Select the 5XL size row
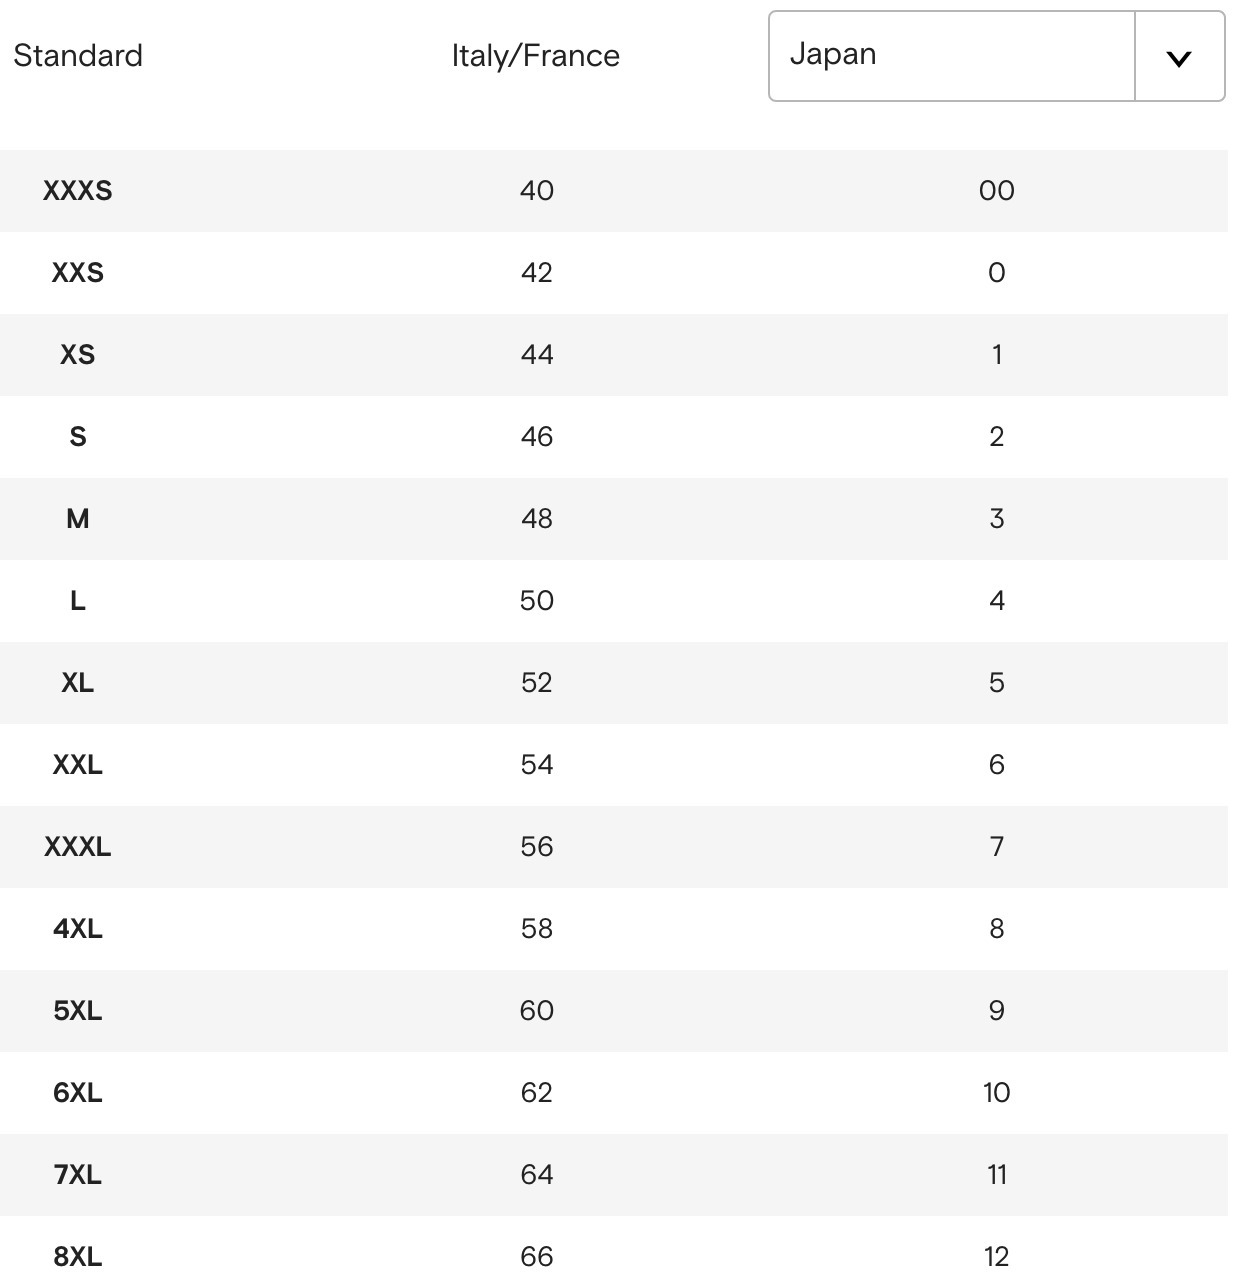 tap(614, 1010)
